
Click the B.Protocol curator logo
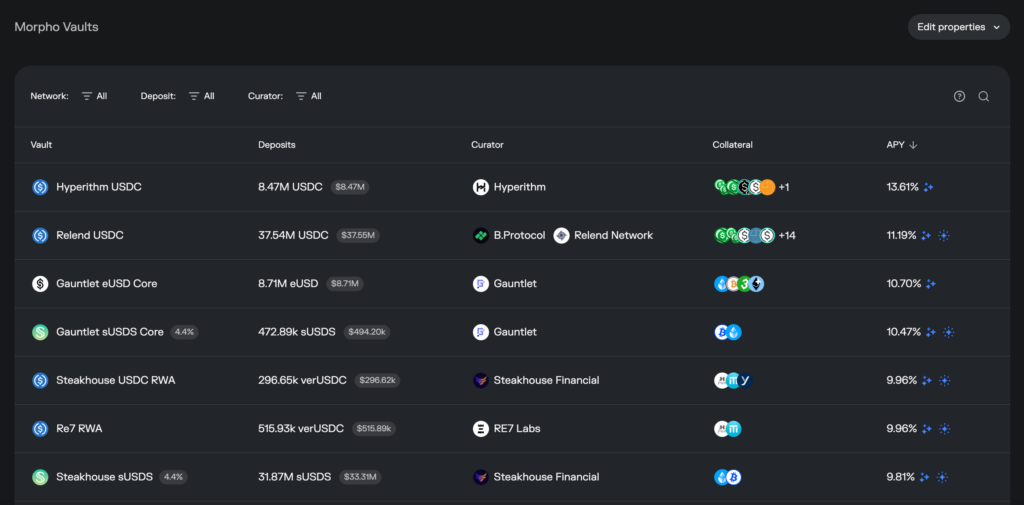point(481,235)
